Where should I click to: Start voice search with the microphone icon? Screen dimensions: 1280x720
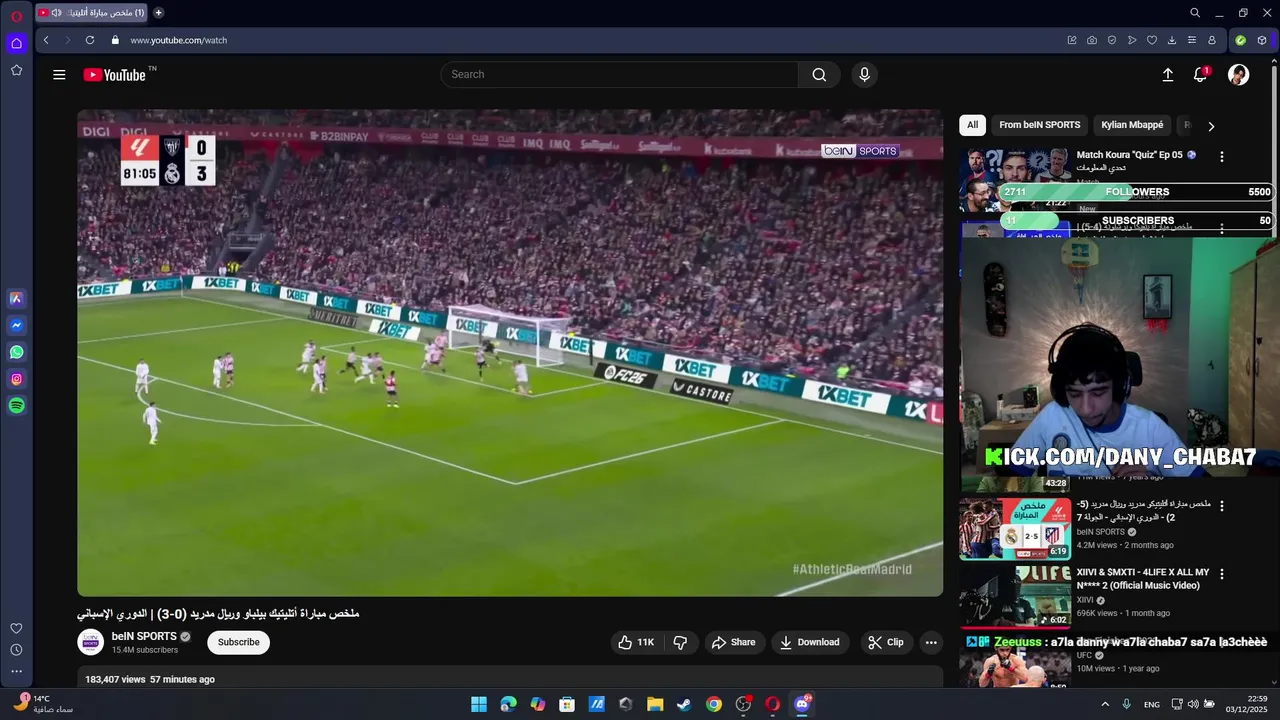(864, 75)
